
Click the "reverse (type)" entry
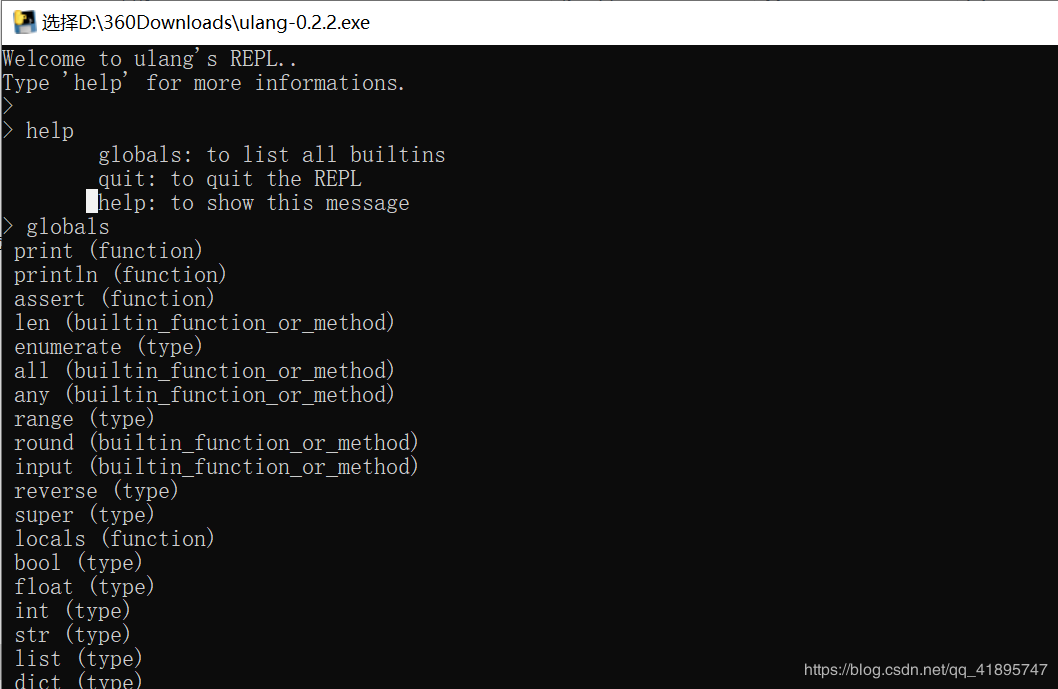coord(96,491)
